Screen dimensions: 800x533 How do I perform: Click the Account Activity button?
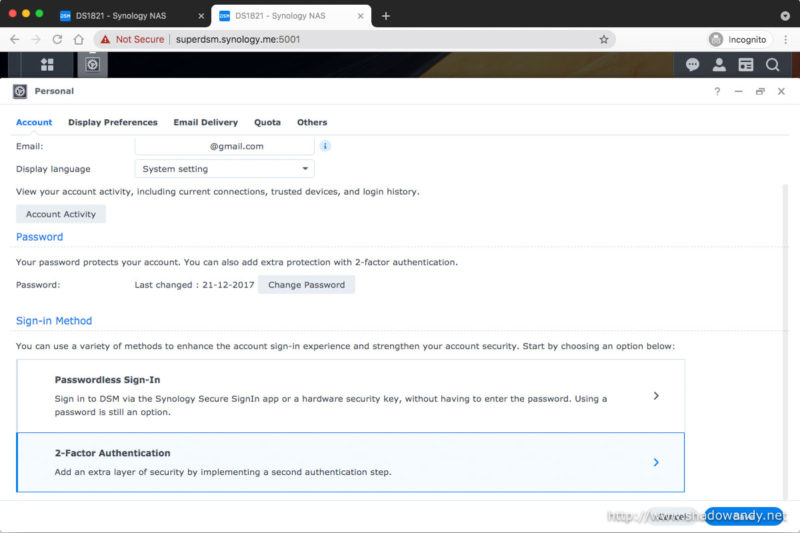[61, 214]
